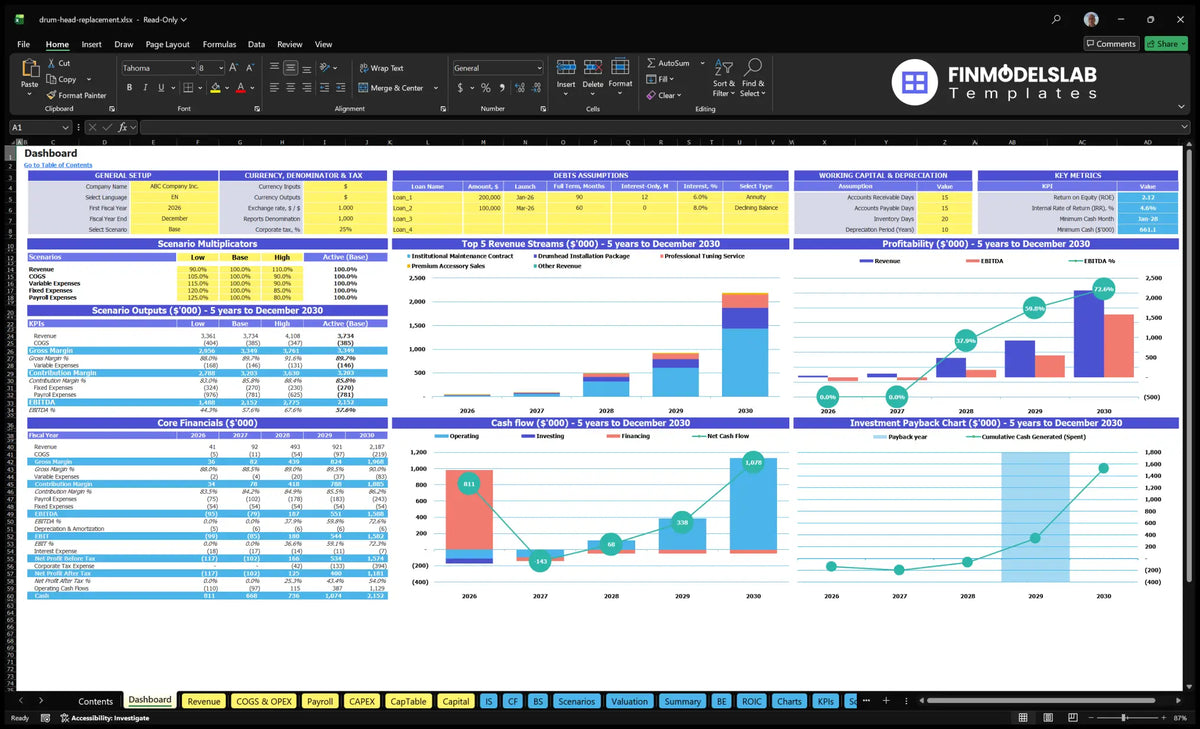Image resolution: width=1200 pixels, height=729 pixels.
Task: Follow Go to Table of Contents link
Action: pos(58,164)
